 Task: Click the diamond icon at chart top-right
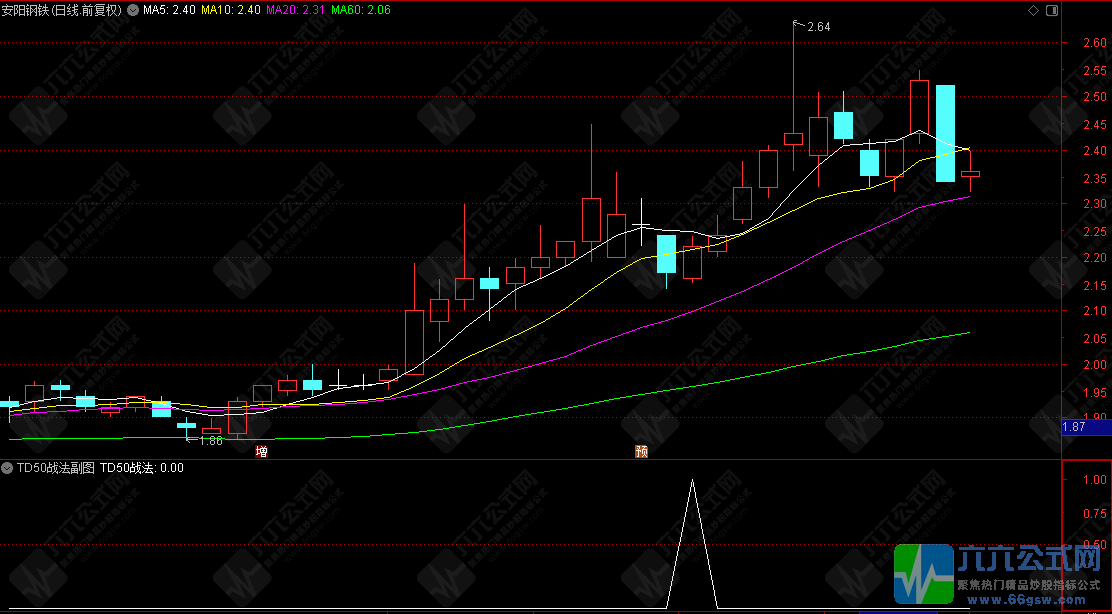(1033, 10)
